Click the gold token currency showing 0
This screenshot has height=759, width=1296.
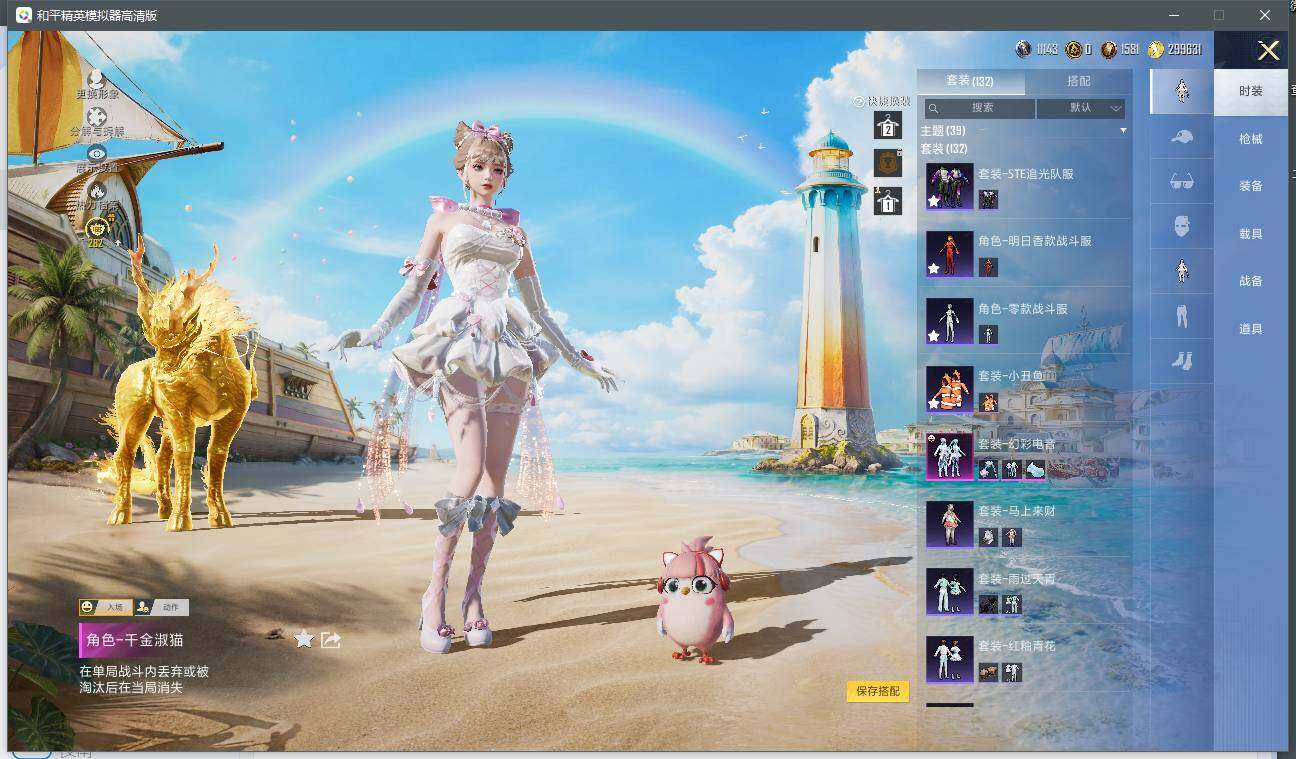pyautogui.click(x=1078, y=49)
